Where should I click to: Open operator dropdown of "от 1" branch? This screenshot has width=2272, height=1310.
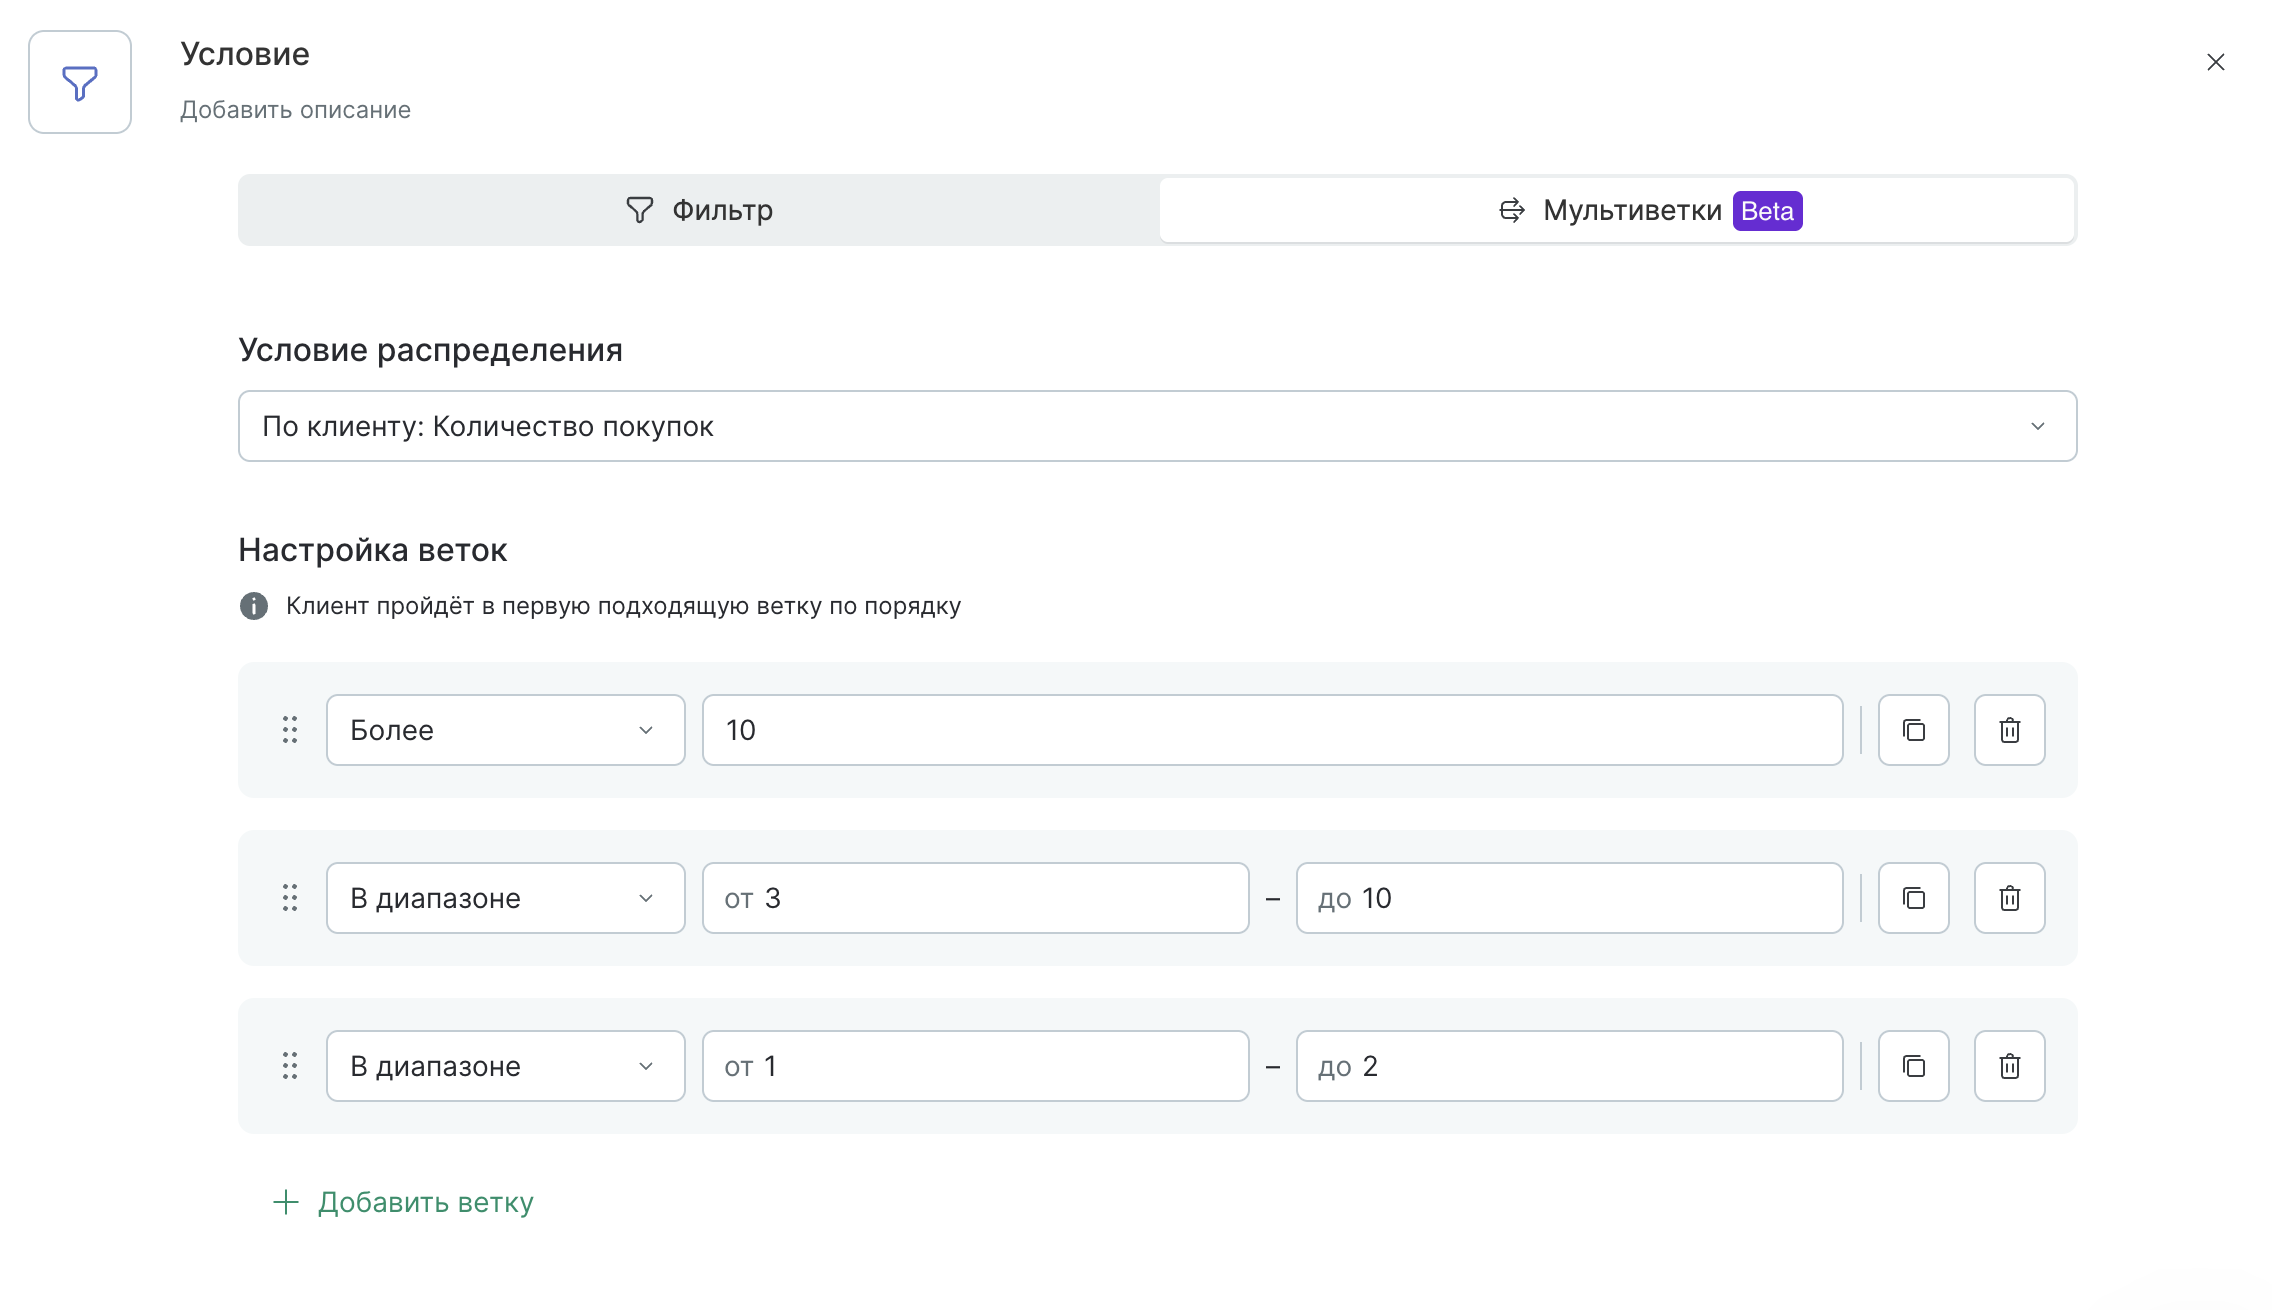click(x=505, y=1066)
